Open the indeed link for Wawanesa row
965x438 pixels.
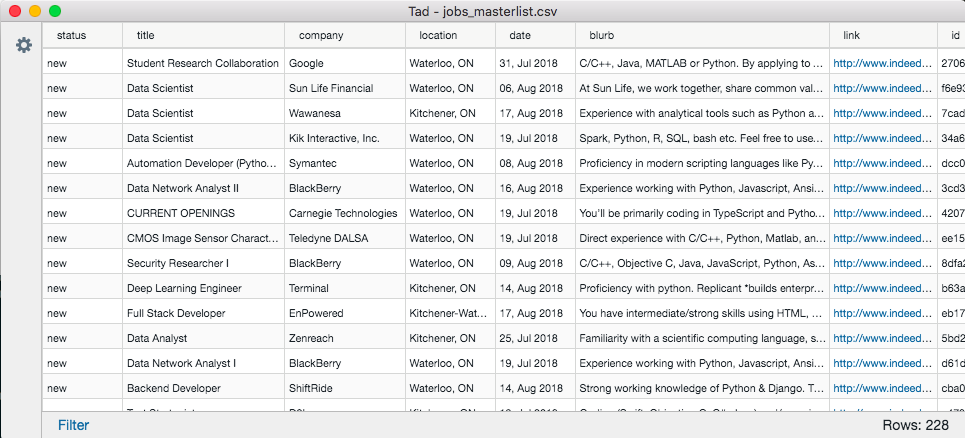coord(883,113)
